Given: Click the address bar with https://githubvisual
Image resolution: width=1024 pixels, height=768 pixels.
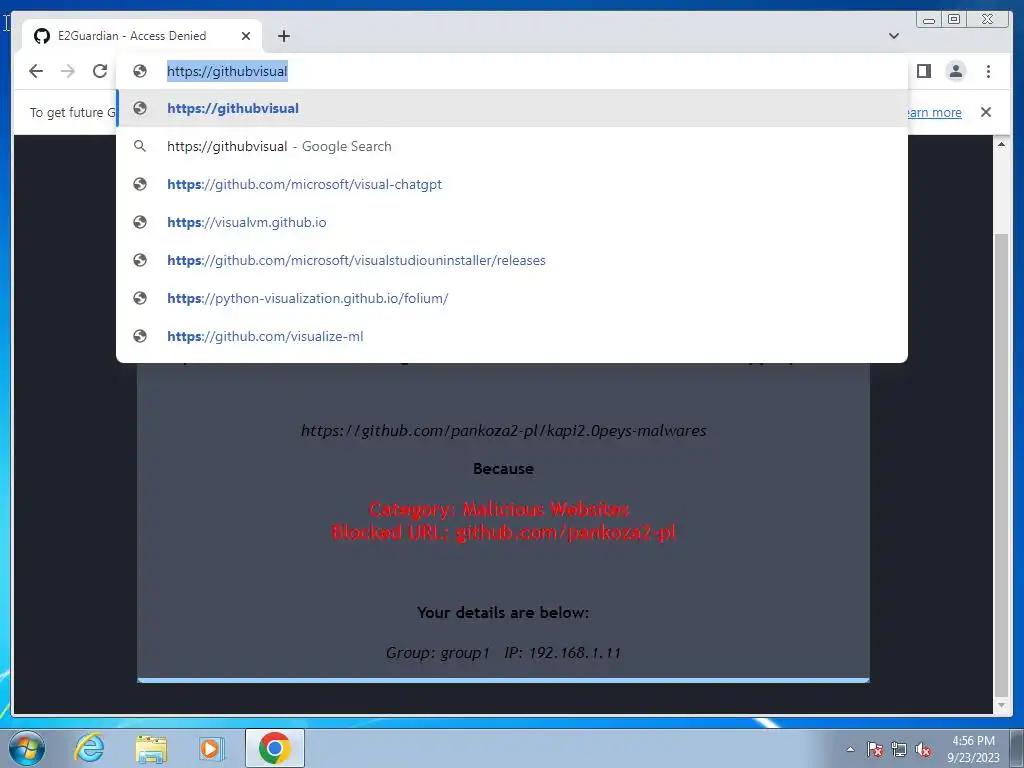Looking at the screenshot, I should tap(512, 71).
